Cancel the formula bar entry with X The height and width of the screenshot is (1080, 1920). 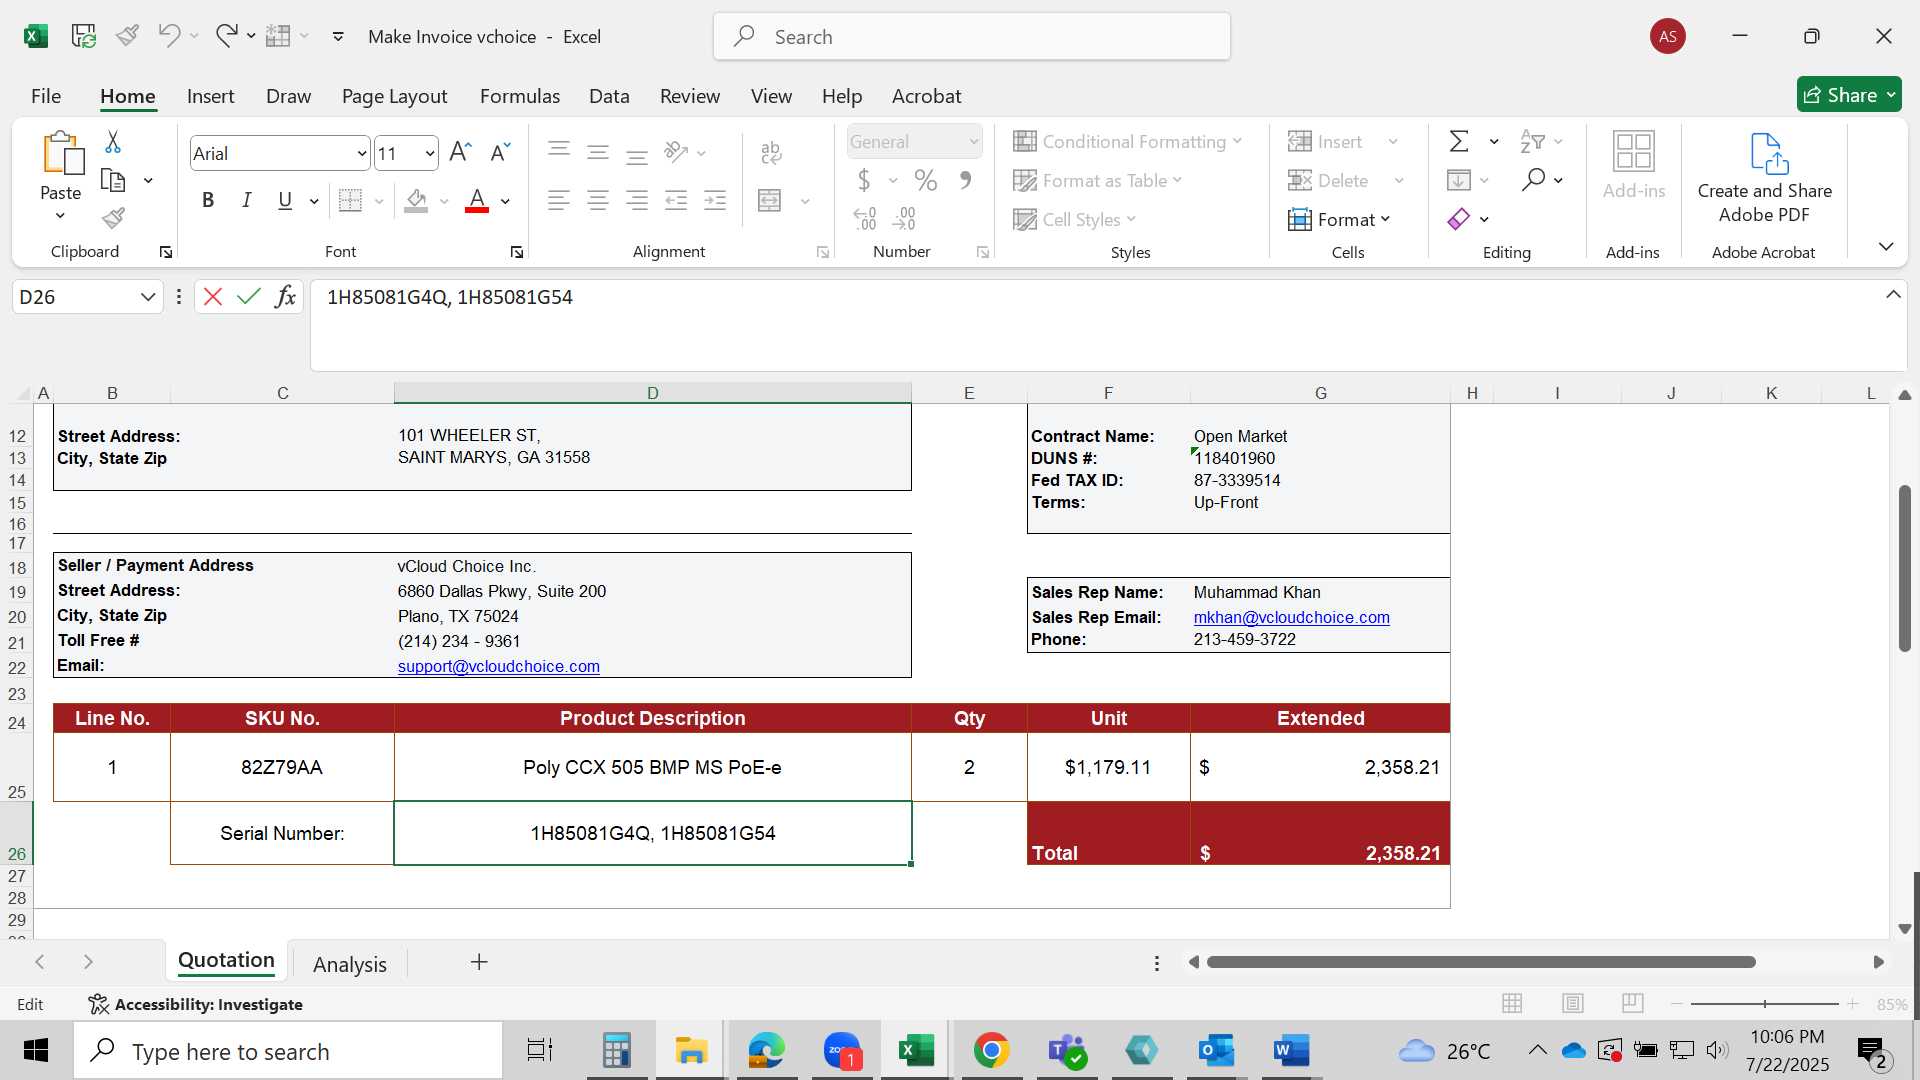click(212, 297)
